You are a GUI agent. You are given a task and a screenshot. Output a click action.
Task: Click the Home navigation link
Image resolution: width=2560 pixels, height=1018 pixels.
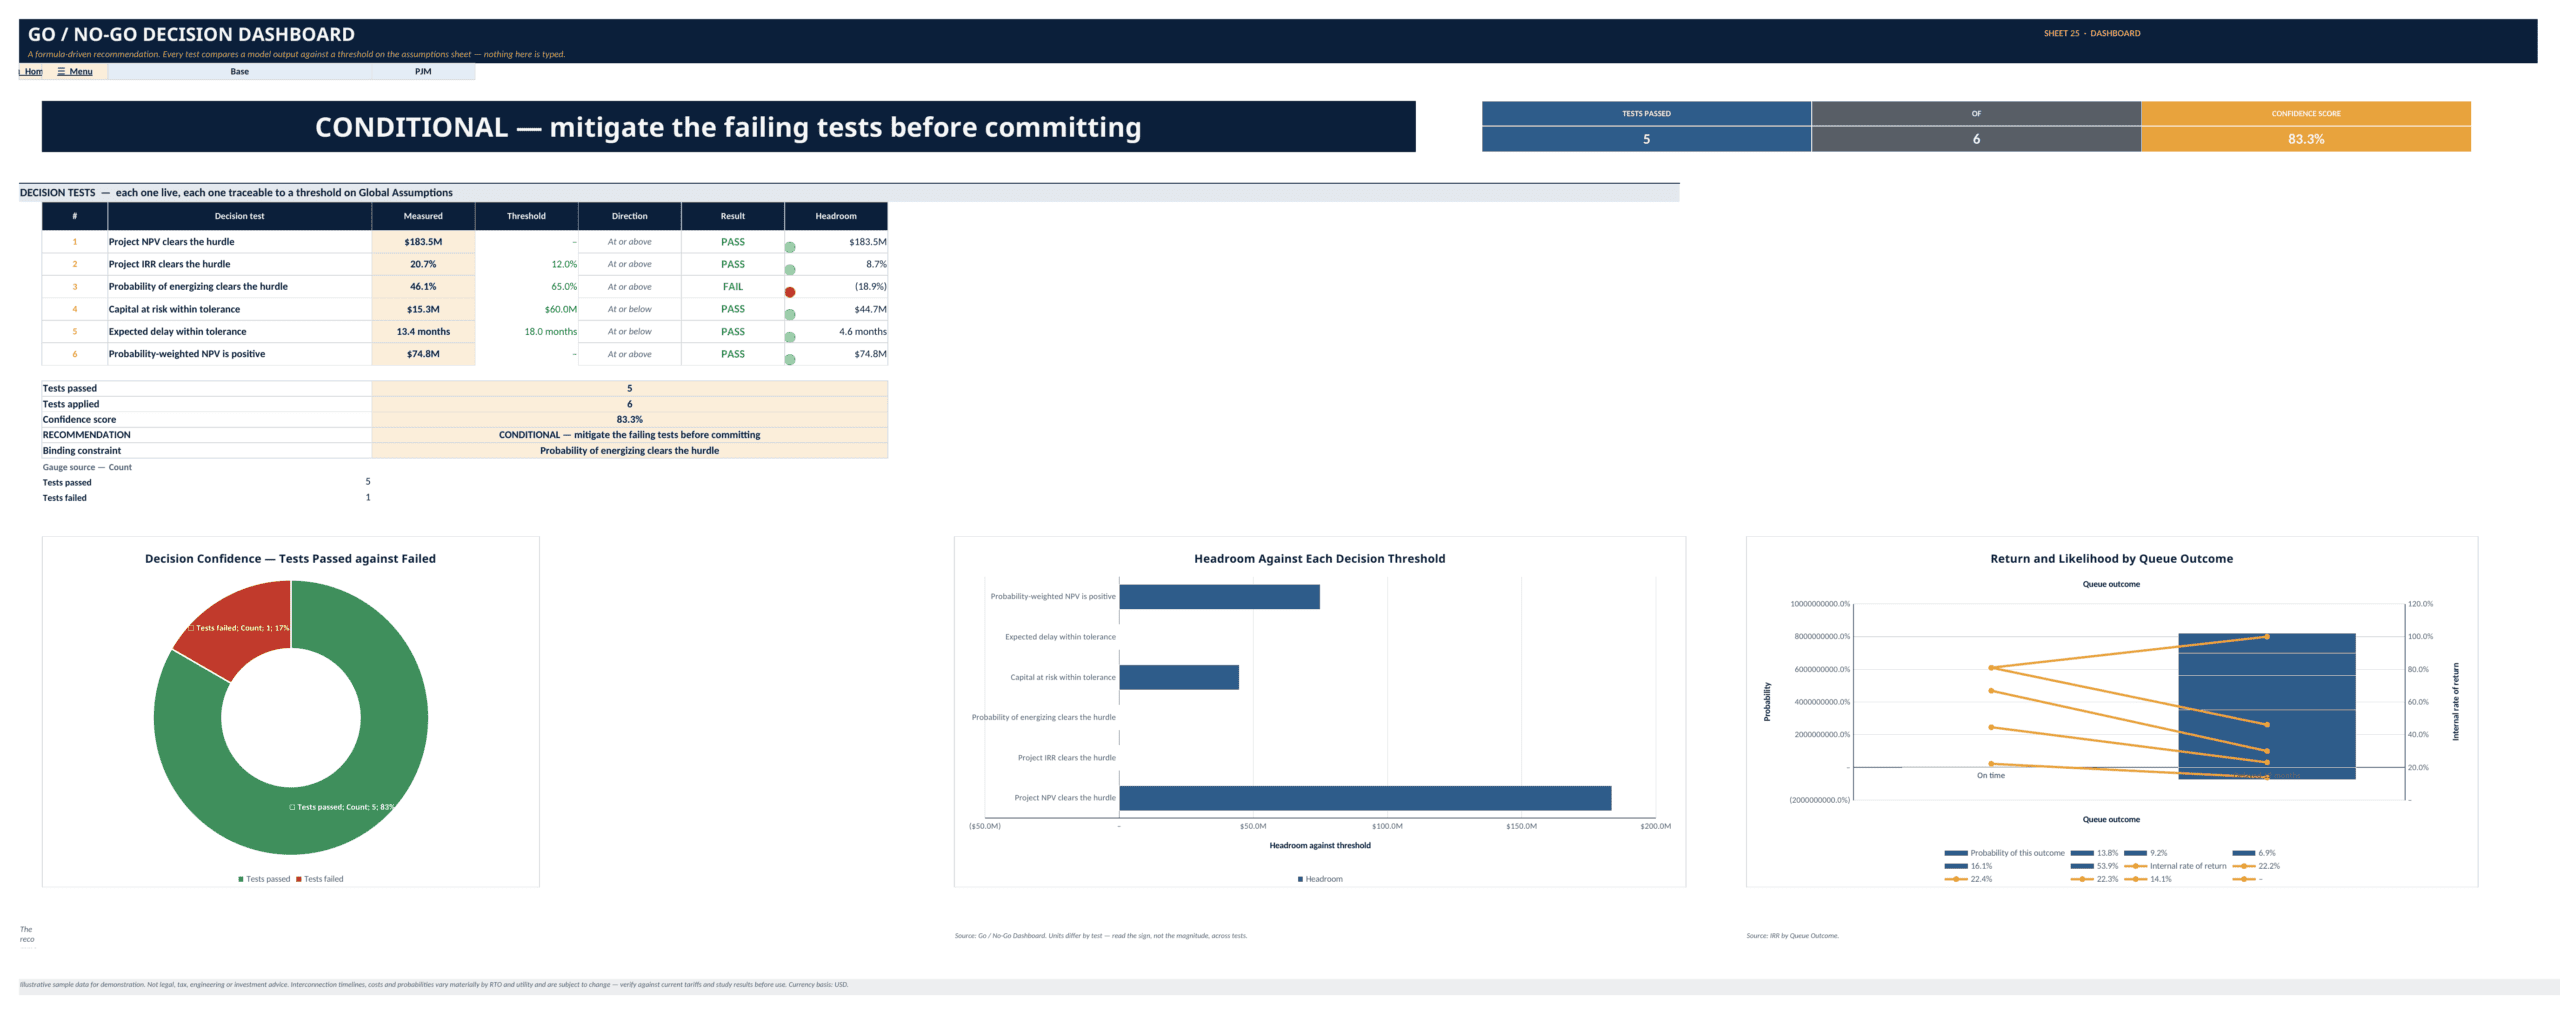click(x=32, y=72)
